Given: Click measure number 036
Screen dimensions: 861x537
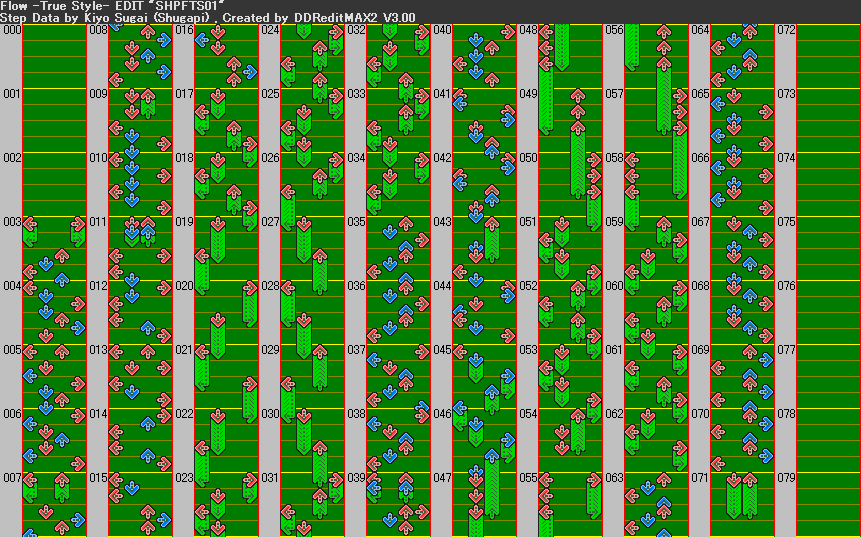Looking at the screenshot, I should pyautogui.click(x=356, y=286).
